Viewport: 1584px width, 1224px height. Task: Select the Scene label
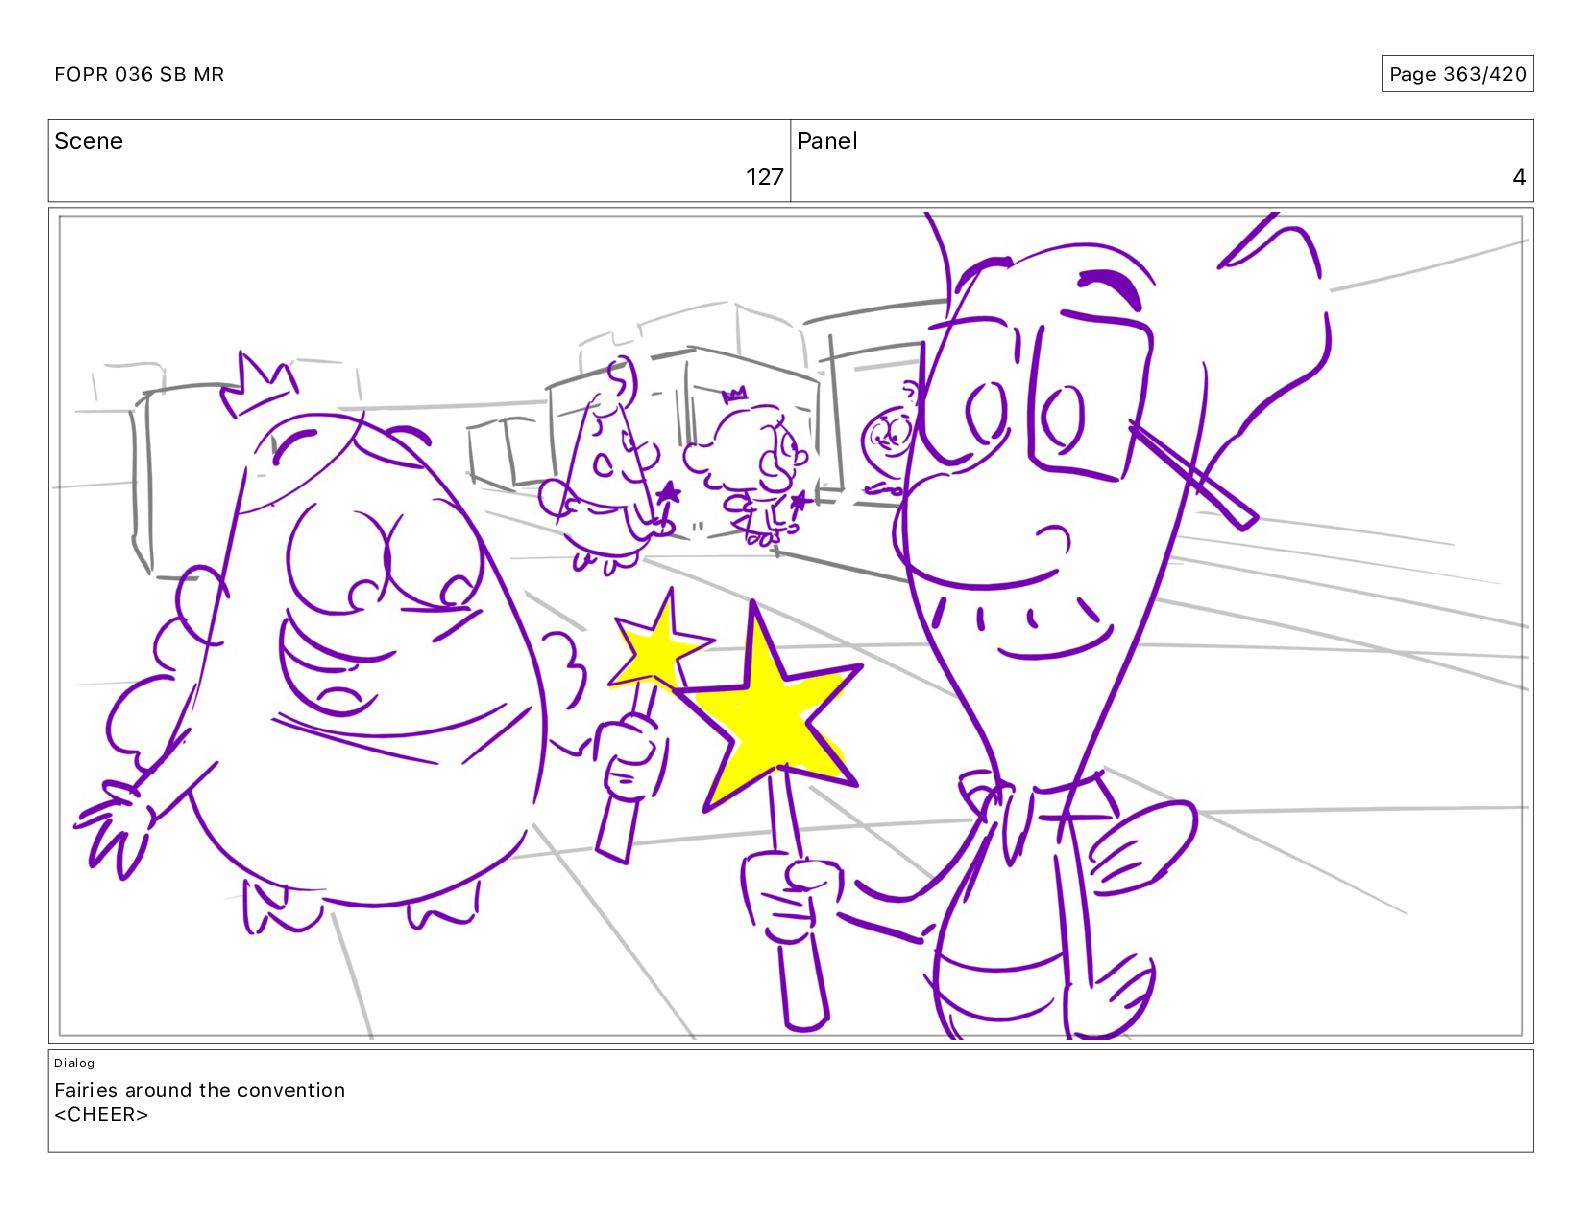tap(88, 141)
